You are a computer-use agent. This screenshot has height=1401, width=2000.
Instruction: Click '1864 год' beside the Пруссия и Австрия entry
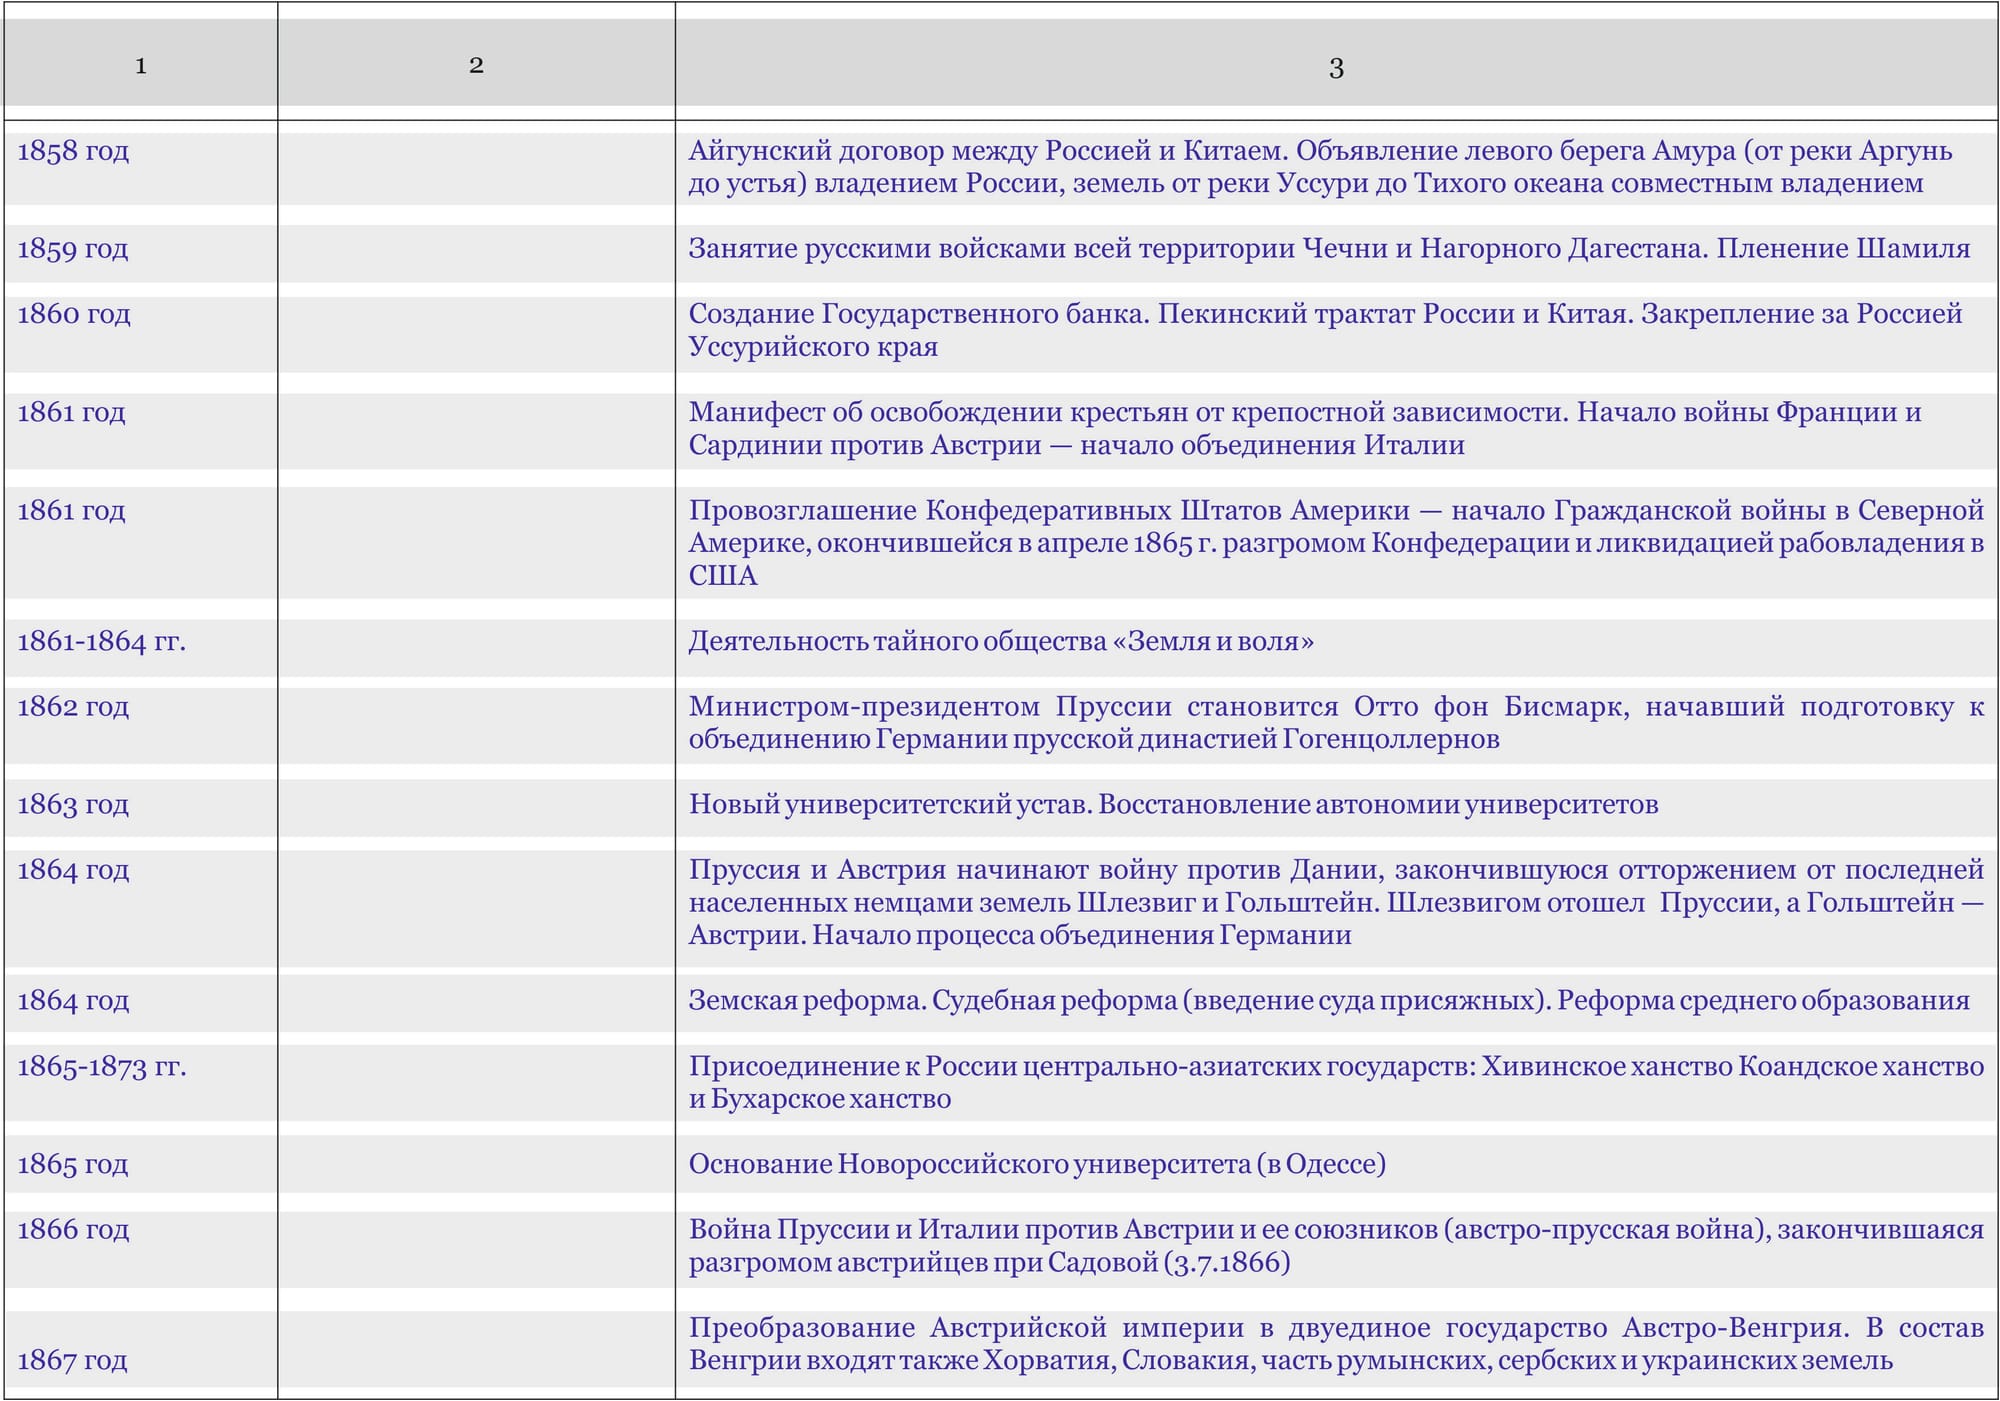point(73,870)
